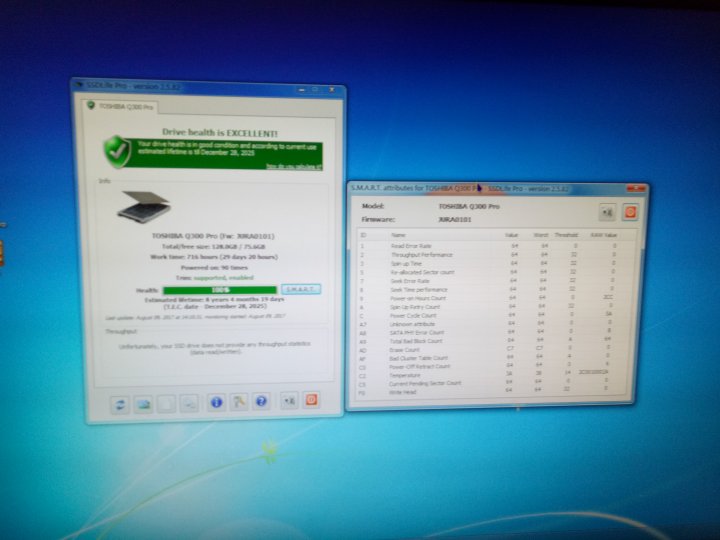The image size is (720, 540).
Task: Click the 100% health progress bar
Action: [x=220, y=289]
